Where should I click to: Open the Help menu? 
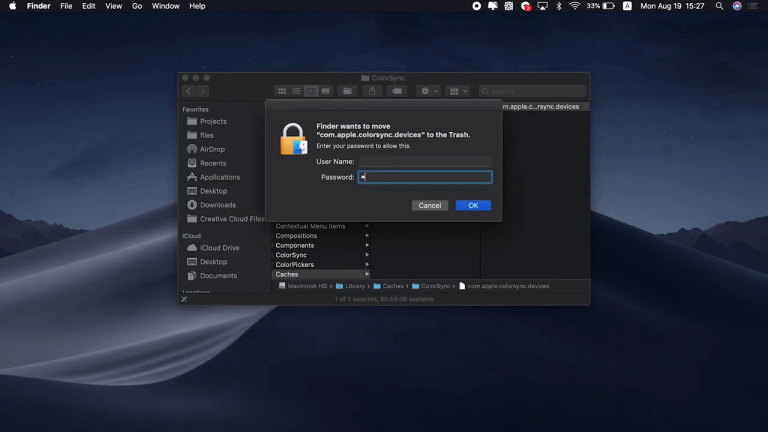tap(197, 6)
